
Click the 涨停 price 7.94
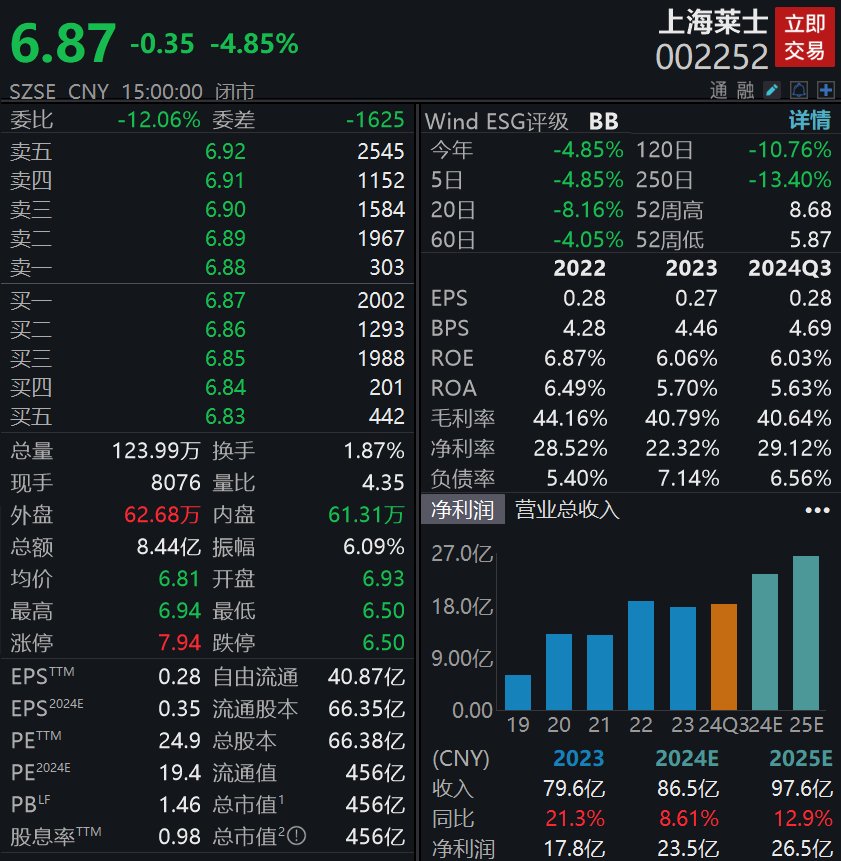[x=180, y=642]
